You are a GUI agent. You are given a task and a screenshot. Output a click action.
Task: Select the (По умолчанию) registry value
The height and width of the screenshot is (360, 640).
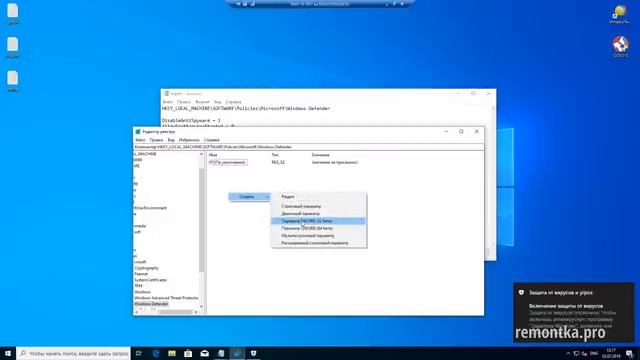[228, 162]
